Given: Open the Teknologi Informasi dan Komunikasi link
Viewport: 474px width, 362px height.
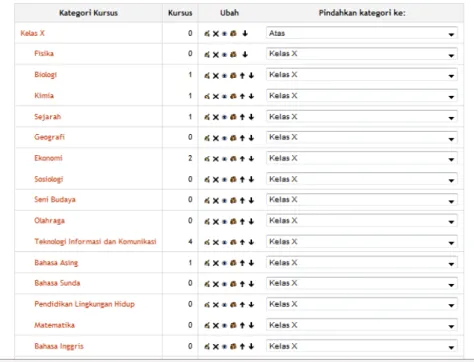Looking at the screenshot, I should click(95, 241).
